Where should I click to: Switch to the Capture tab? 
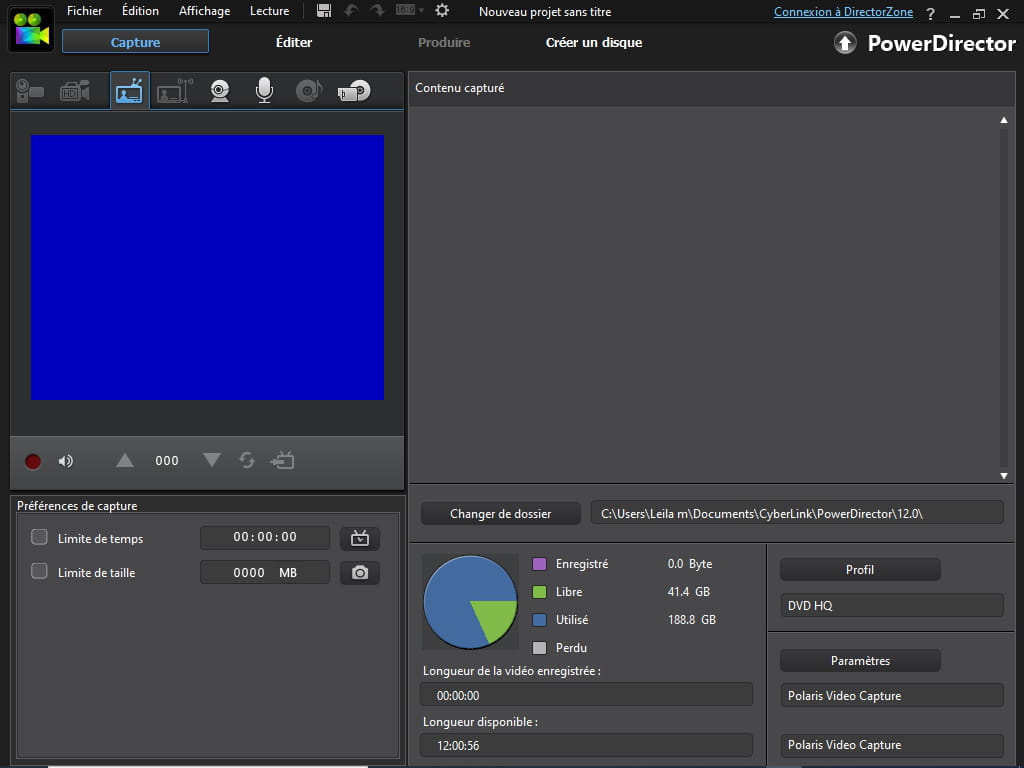[135, 42]
